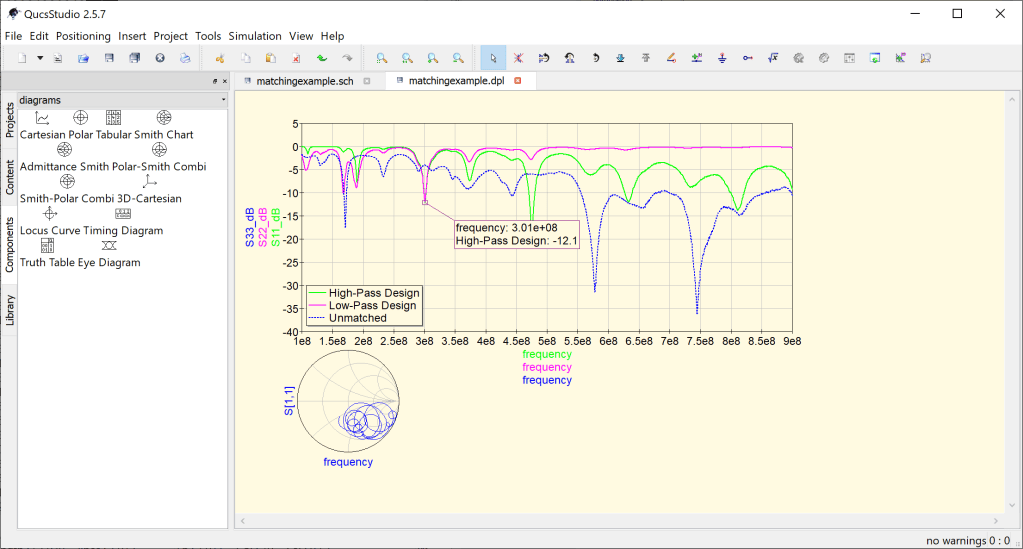Open the Tools menu
This screenshot has height=549, width=1023.
tap(208, 36)
